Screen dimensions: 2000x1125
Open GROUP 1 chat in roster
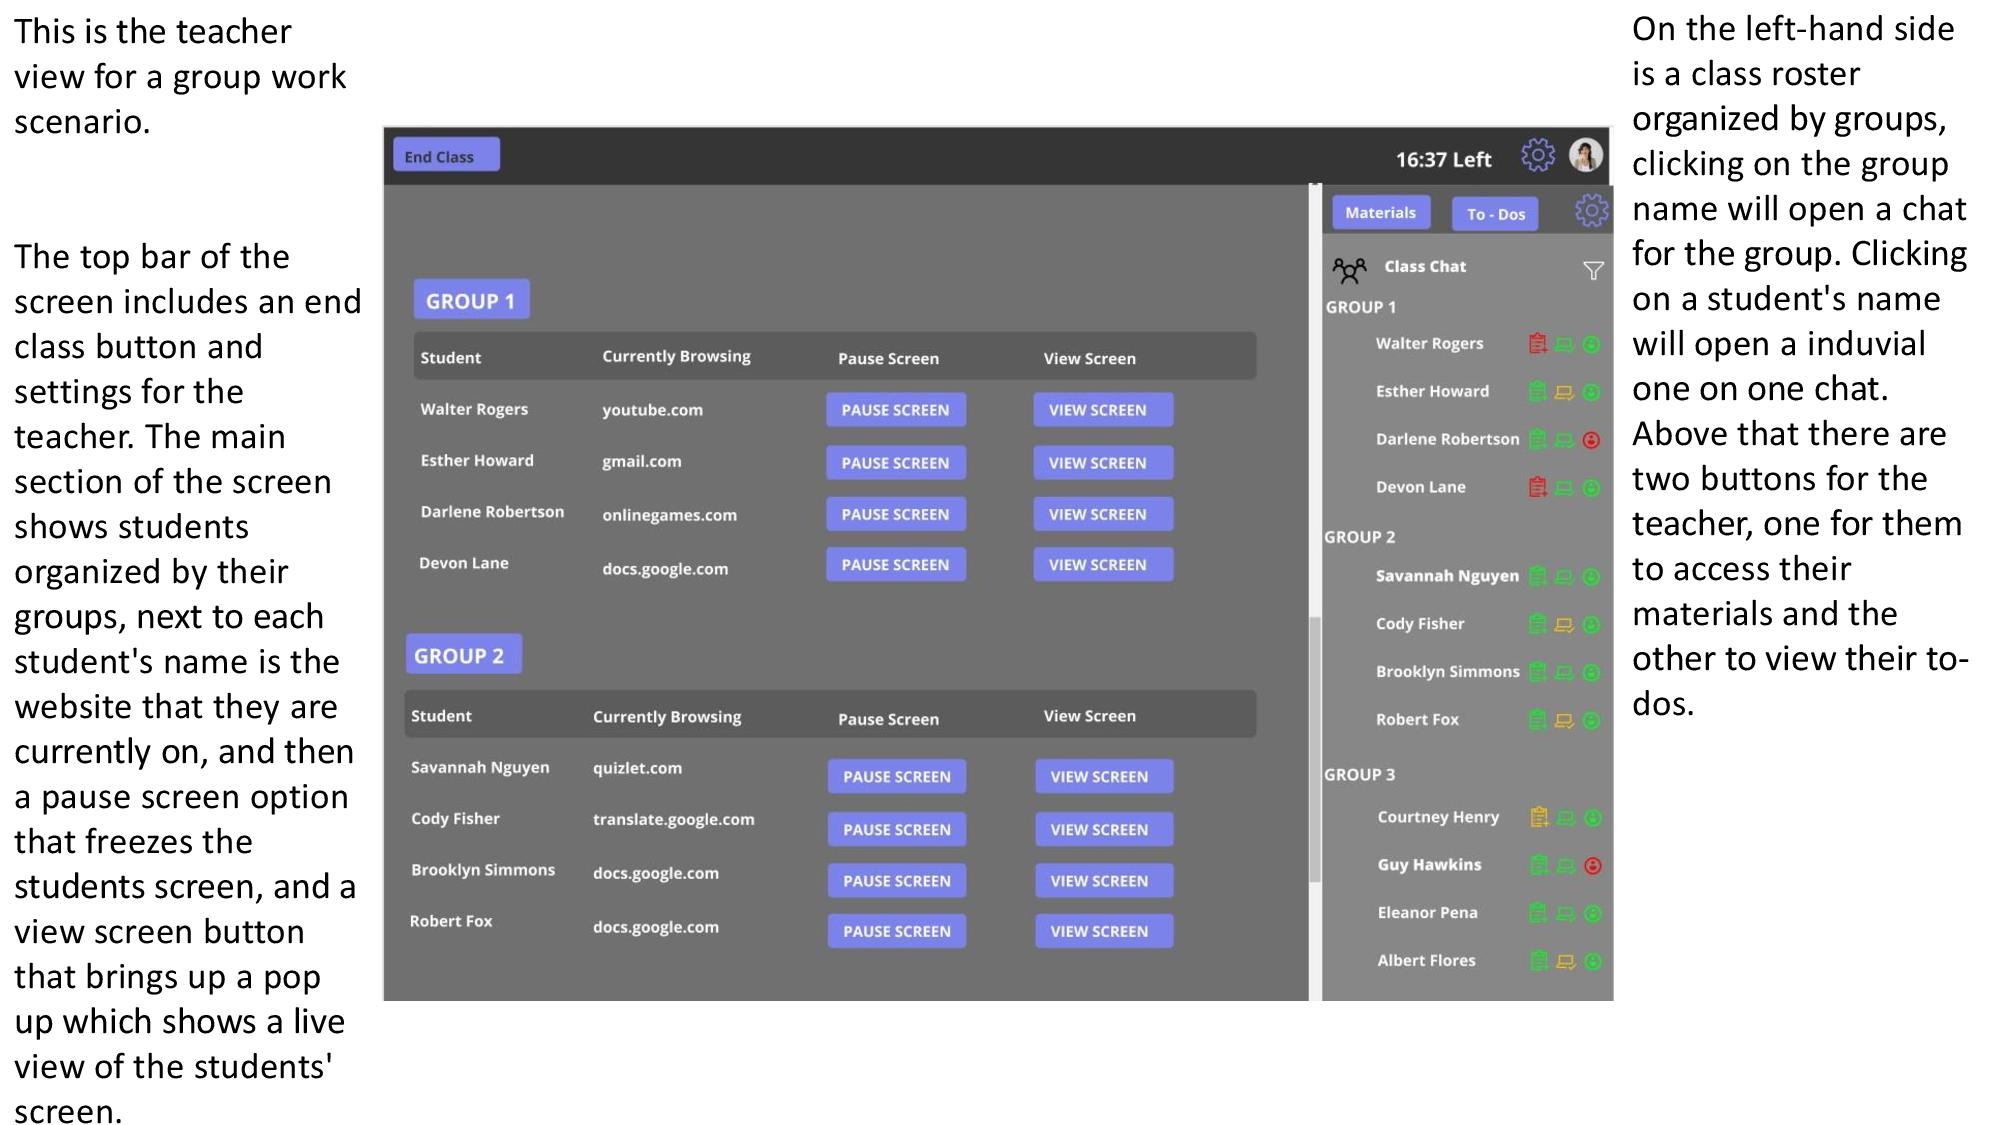click(x=1360, y=307)
